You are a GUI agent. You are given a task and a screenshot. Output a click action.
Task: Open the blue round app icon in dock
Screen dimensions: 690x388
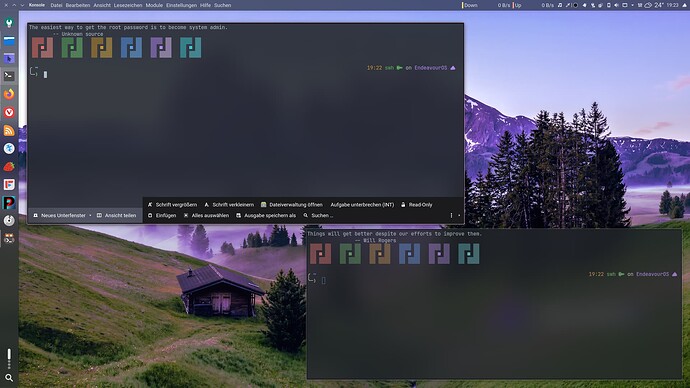[x=9, y=148]
